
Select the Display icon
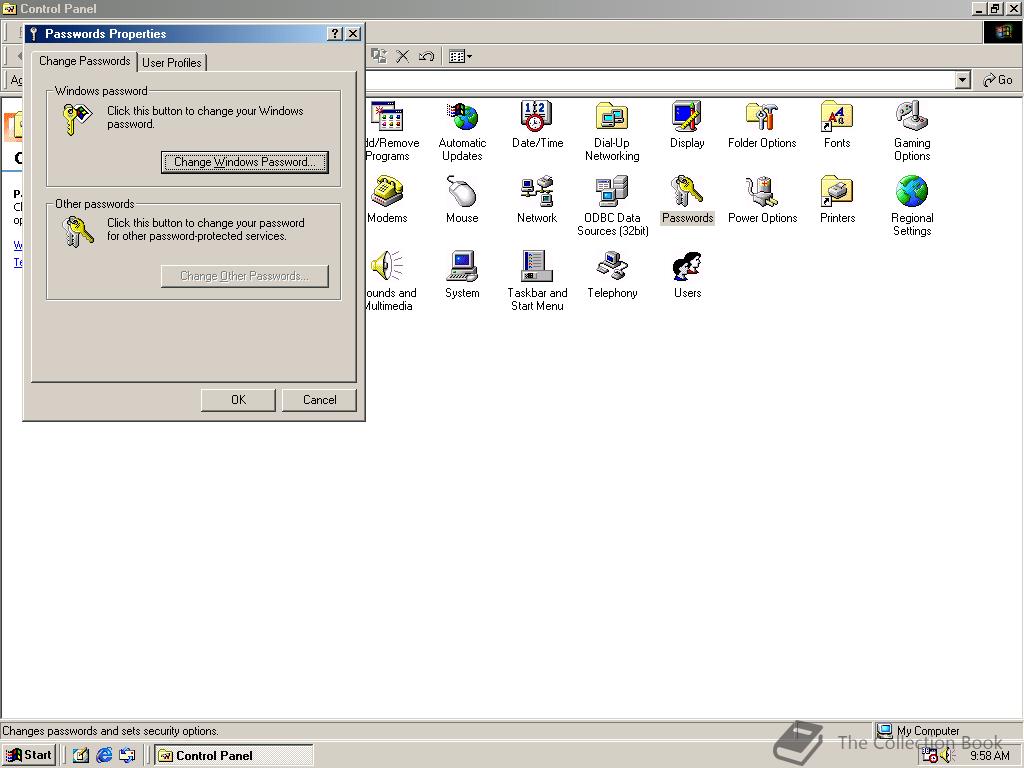[x=687, y=118]
